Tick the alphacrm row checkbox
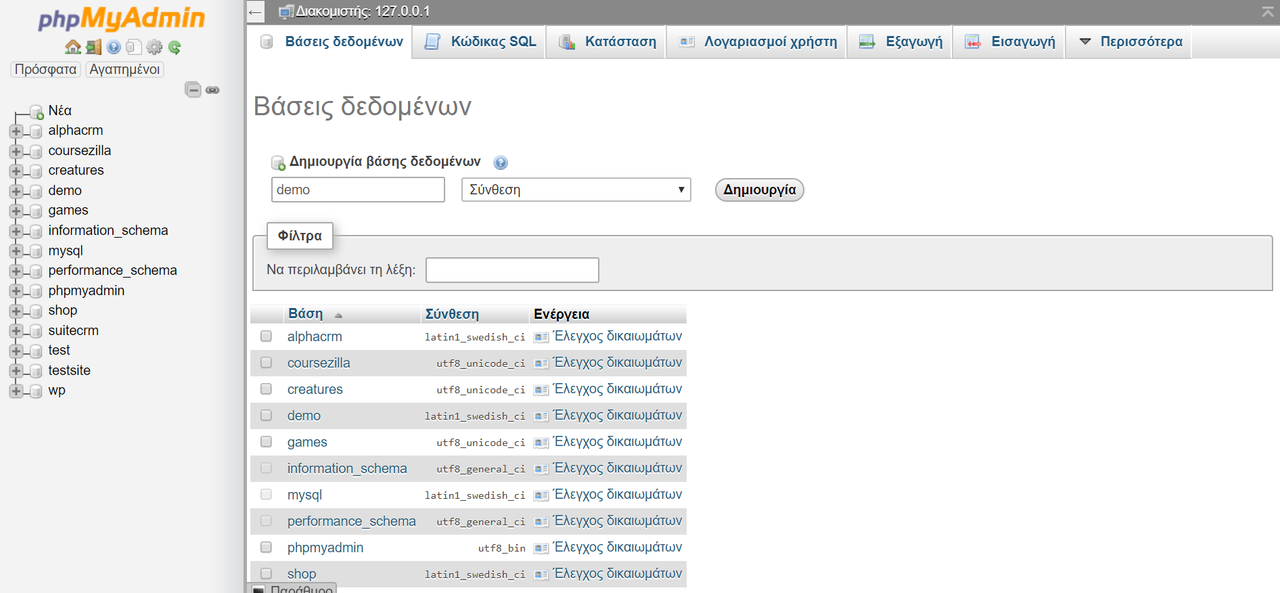Image resolution: width=1280 pixels, height=593 pixels. click(x=266, y=336)
